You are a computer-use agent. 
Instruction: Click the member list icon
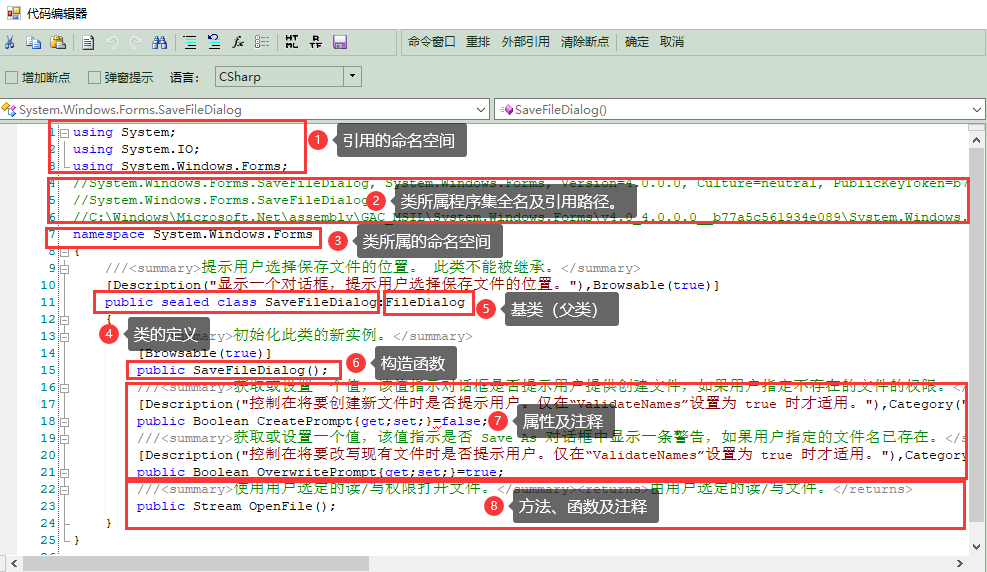click(x=262, y=42)
